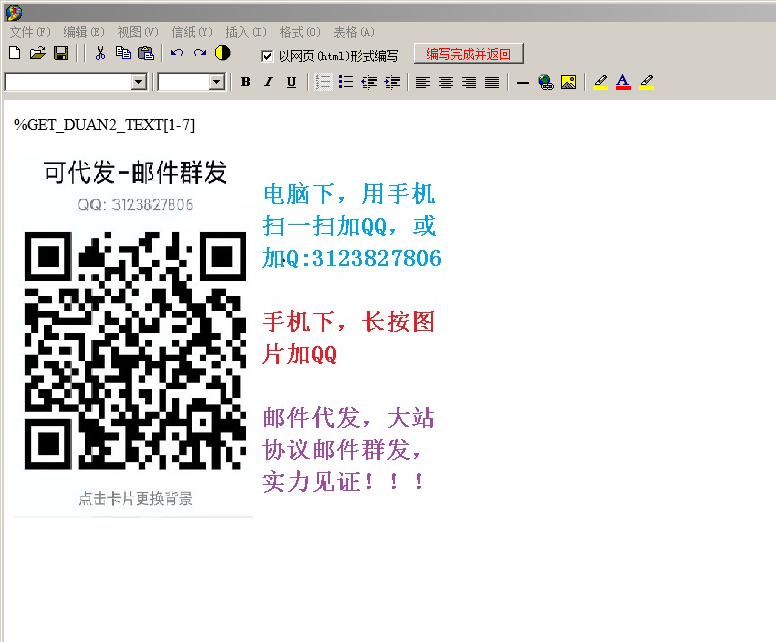
Task: Copy selection with the copy icon
Action: 123,53
